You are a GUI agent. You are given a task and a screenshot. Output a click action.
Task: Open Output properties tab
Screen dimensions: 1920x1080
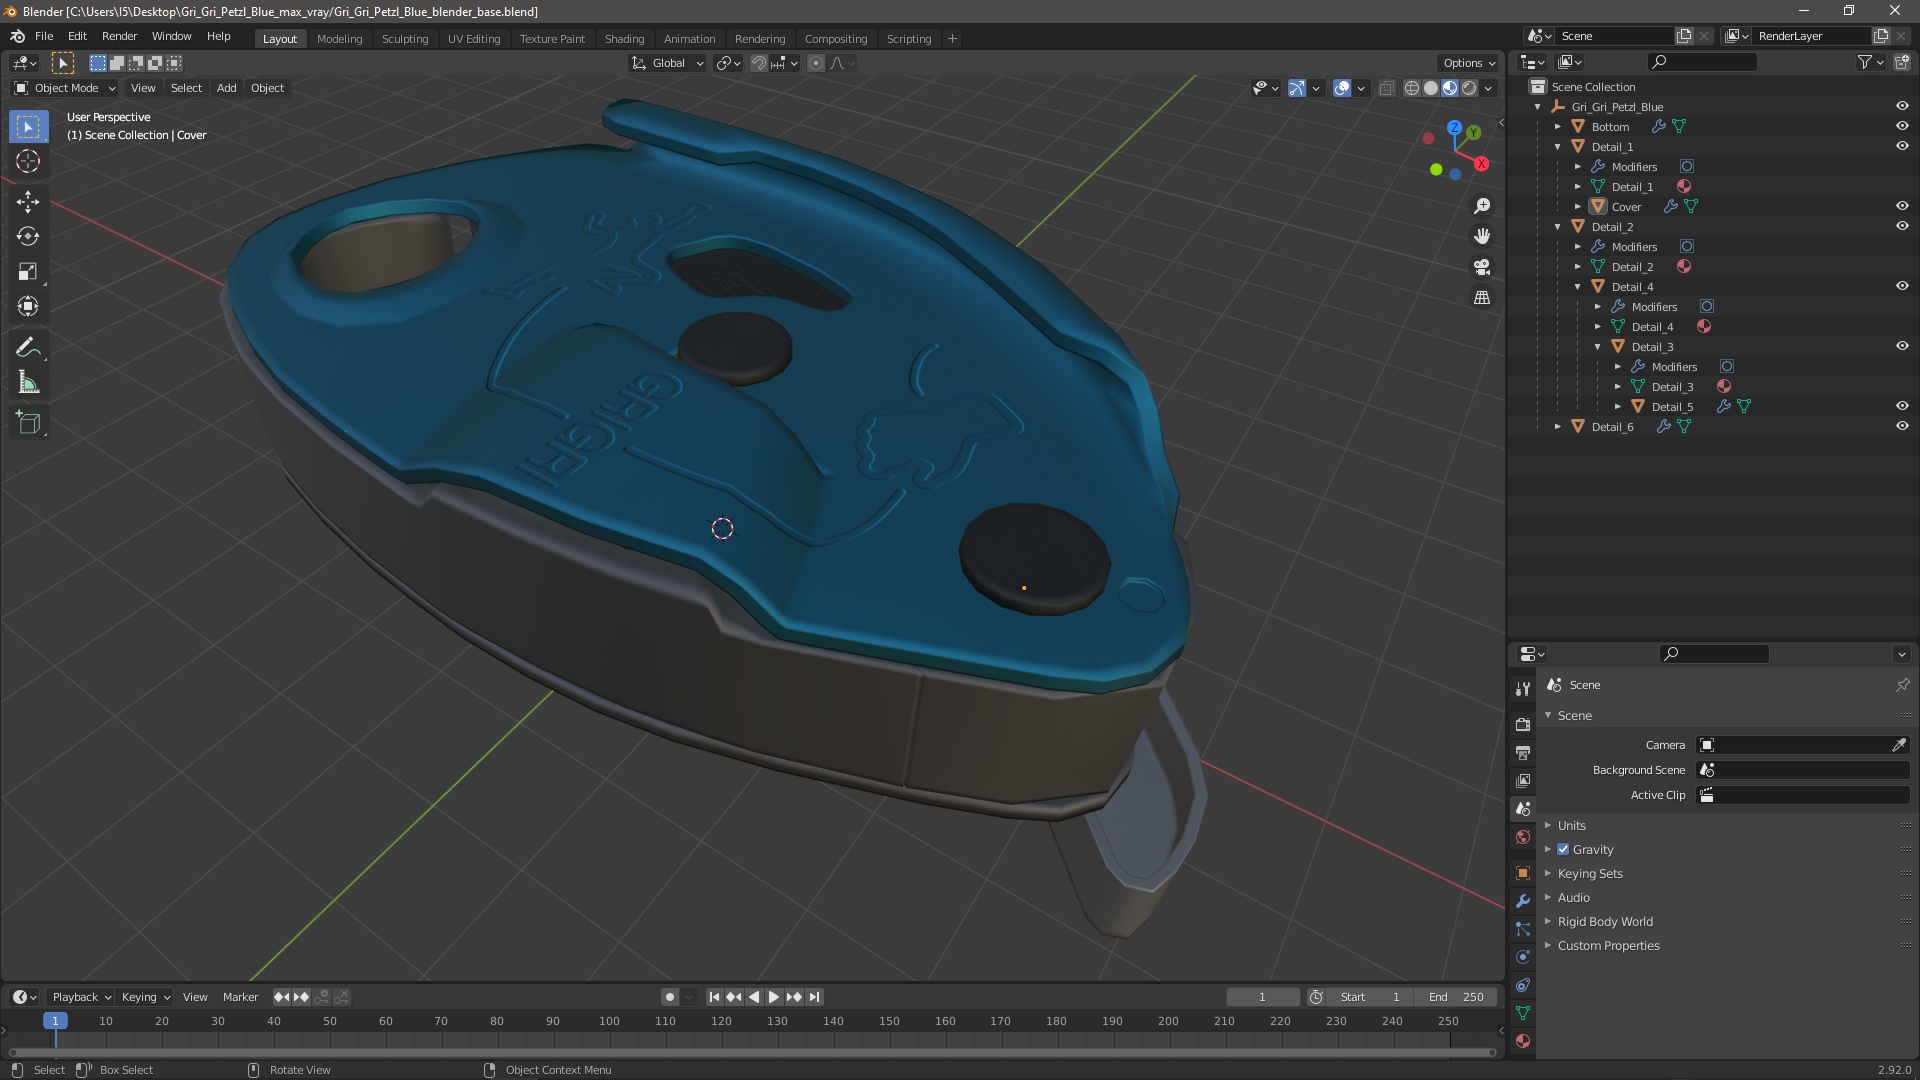pos(1523,752)
